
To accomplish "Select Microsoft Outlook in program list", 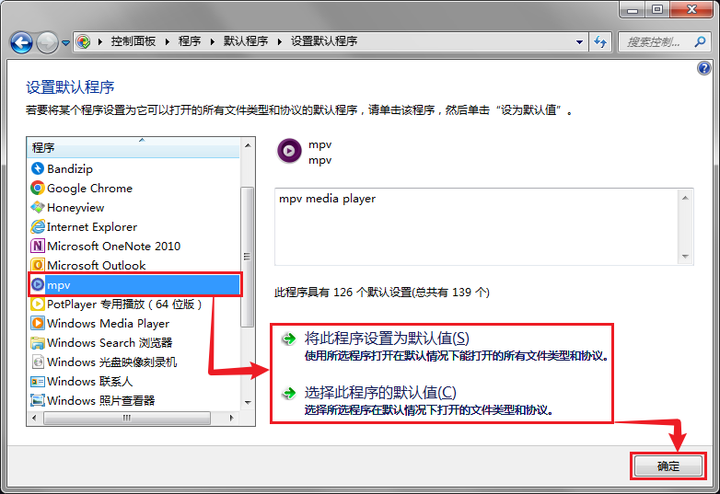I will 133,265.
